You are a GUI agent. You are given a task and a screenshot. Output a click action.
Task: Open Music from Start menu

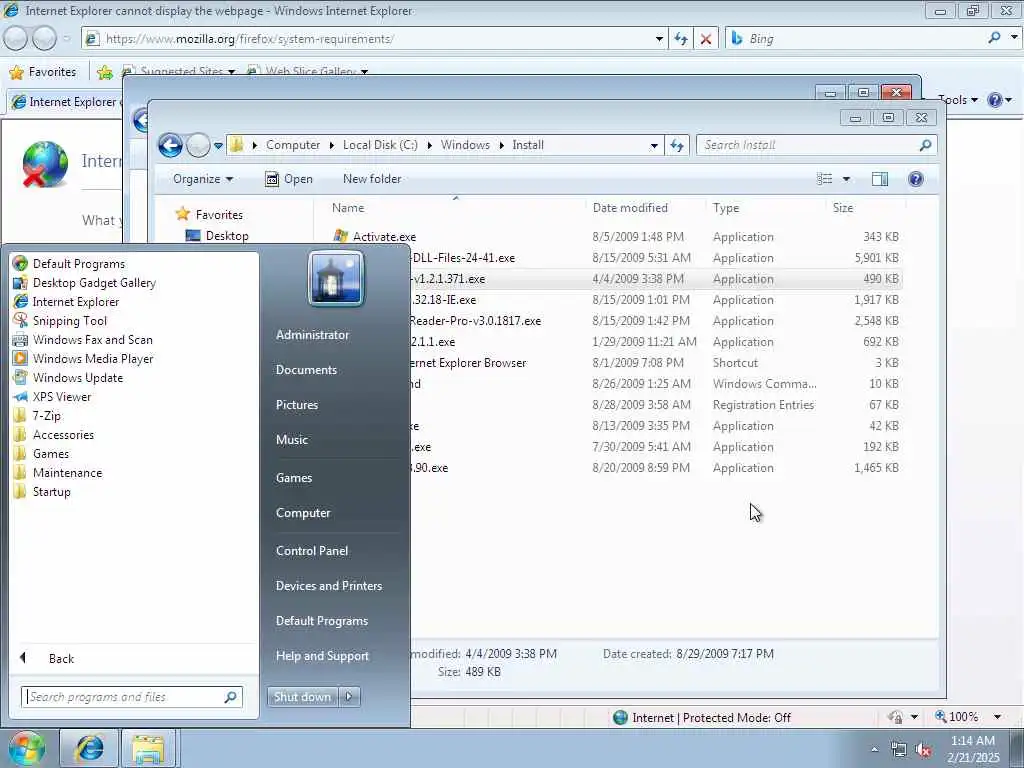click(291, 440)
